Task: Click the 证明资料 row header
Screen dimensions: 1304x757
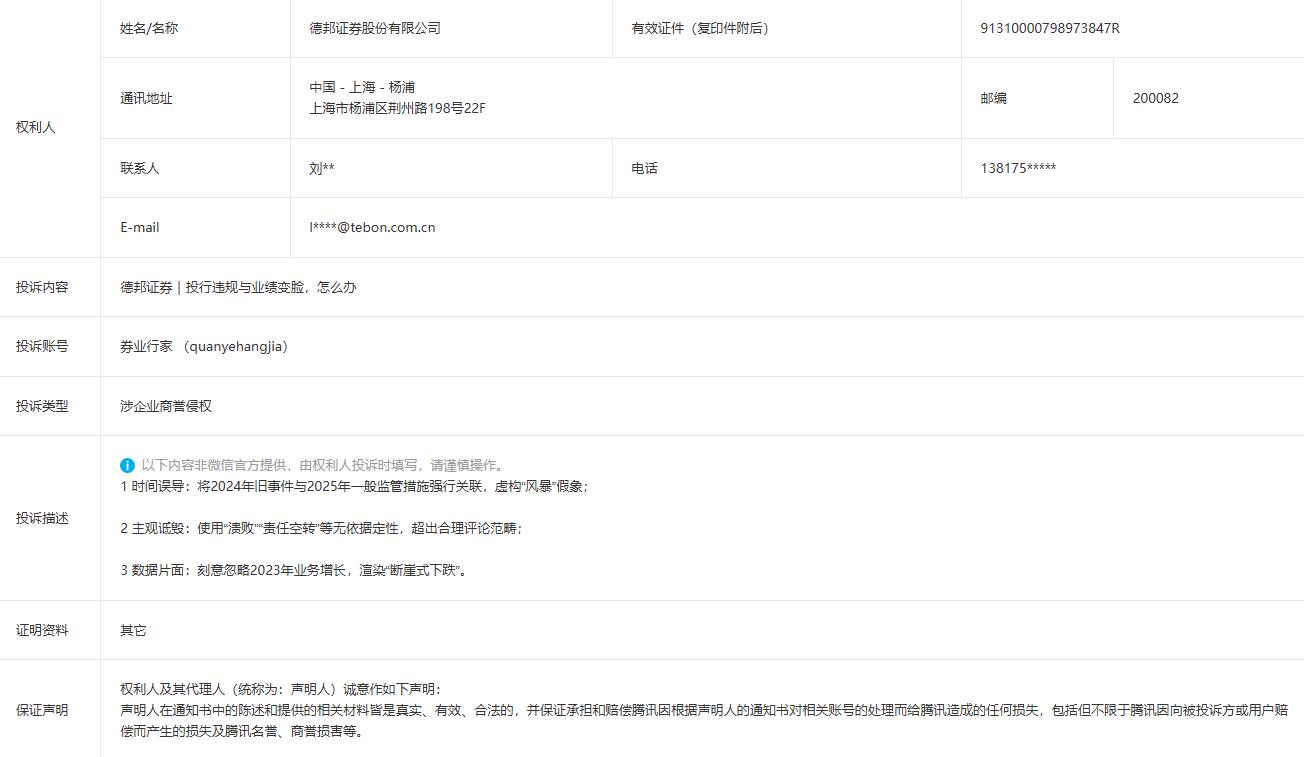Action: click(42, 630)
